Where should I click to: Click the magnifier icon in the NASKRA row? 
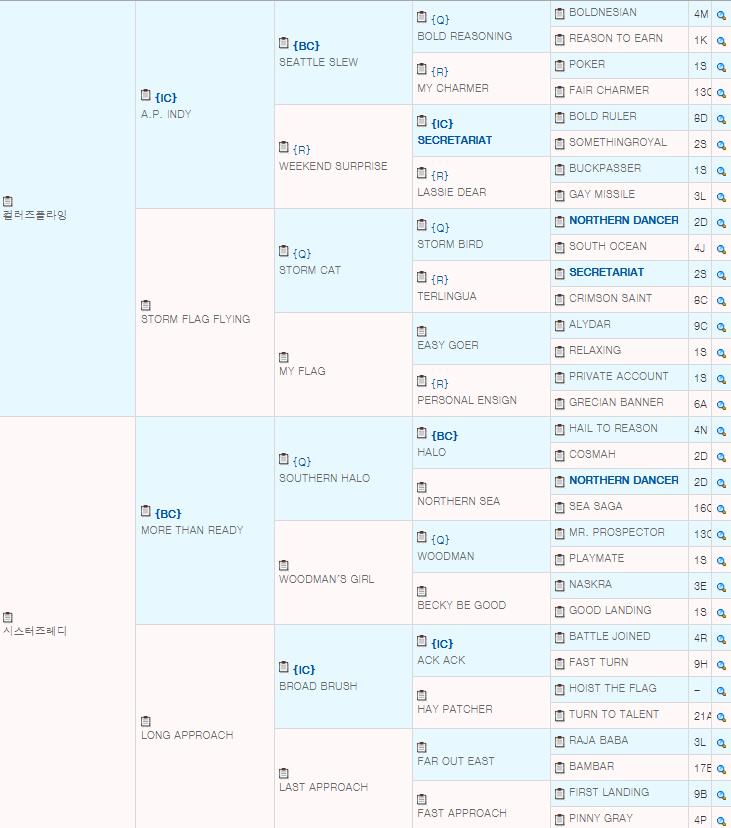tap(721, 587)
